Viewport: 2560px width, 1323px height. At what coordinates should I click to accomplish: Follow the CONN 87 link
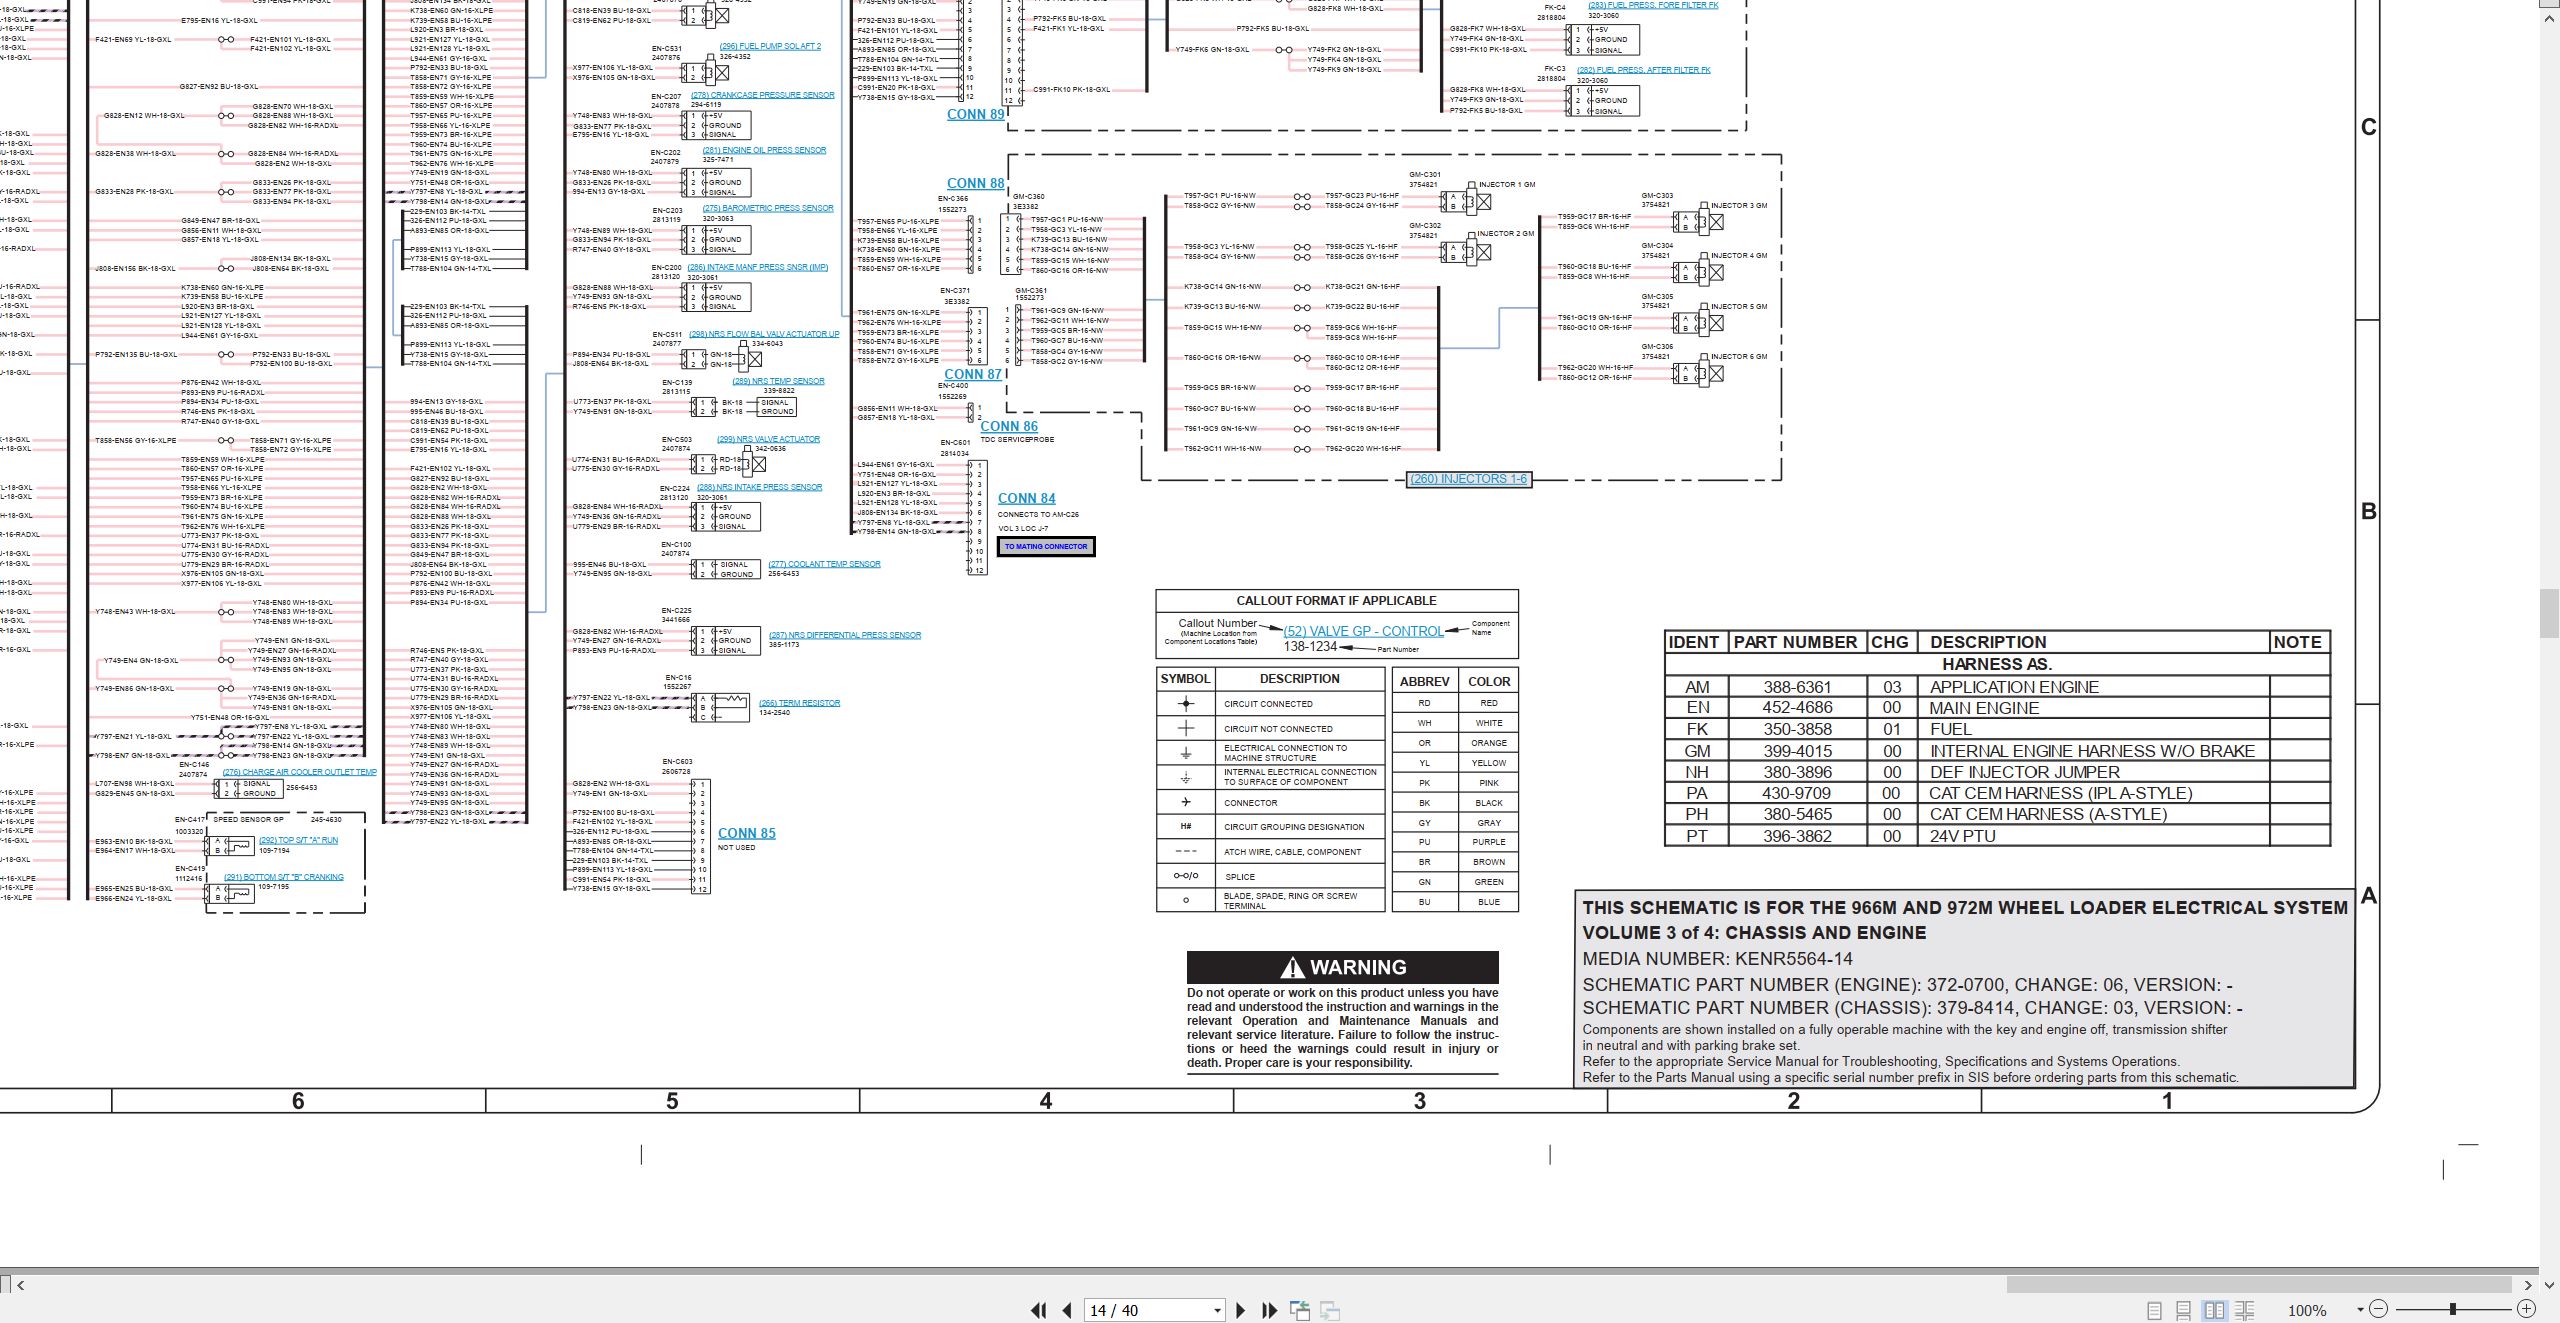972,375
